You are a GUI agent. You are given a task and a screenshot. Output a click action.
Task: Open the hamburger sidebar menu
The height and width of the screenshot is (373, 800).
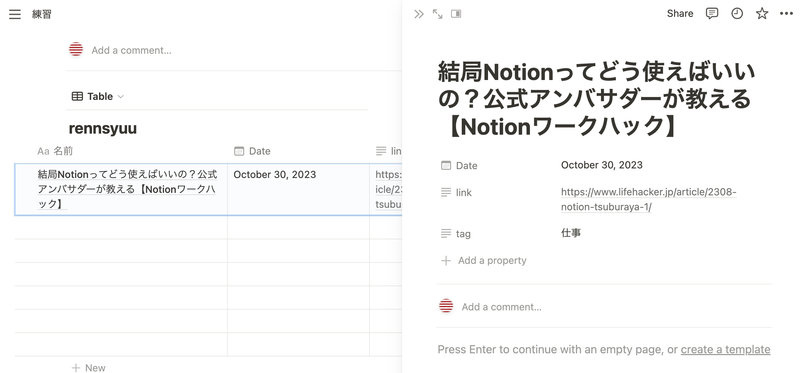click(15, 14)
